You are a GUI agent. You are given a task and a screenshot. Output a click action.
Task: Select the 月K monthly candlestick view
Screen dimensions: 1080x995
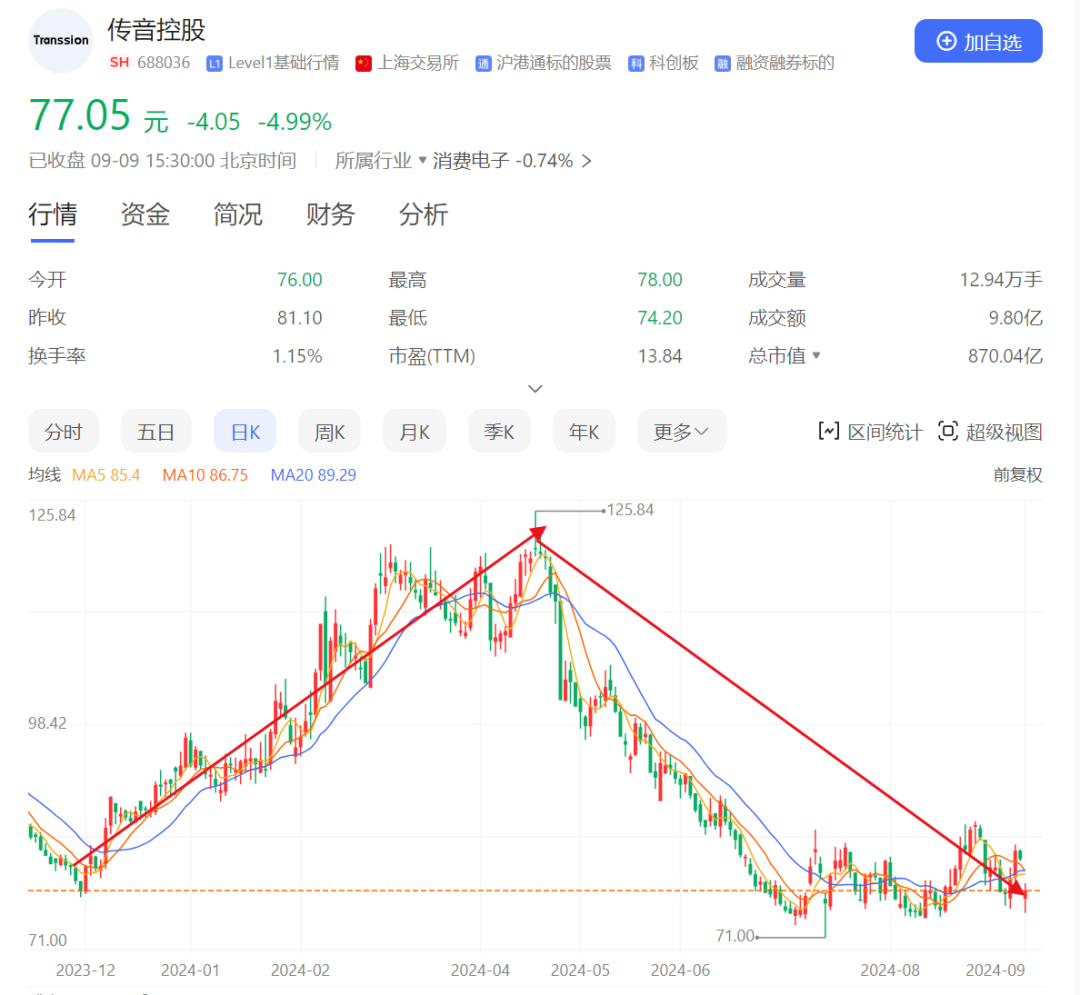[415, 432]
